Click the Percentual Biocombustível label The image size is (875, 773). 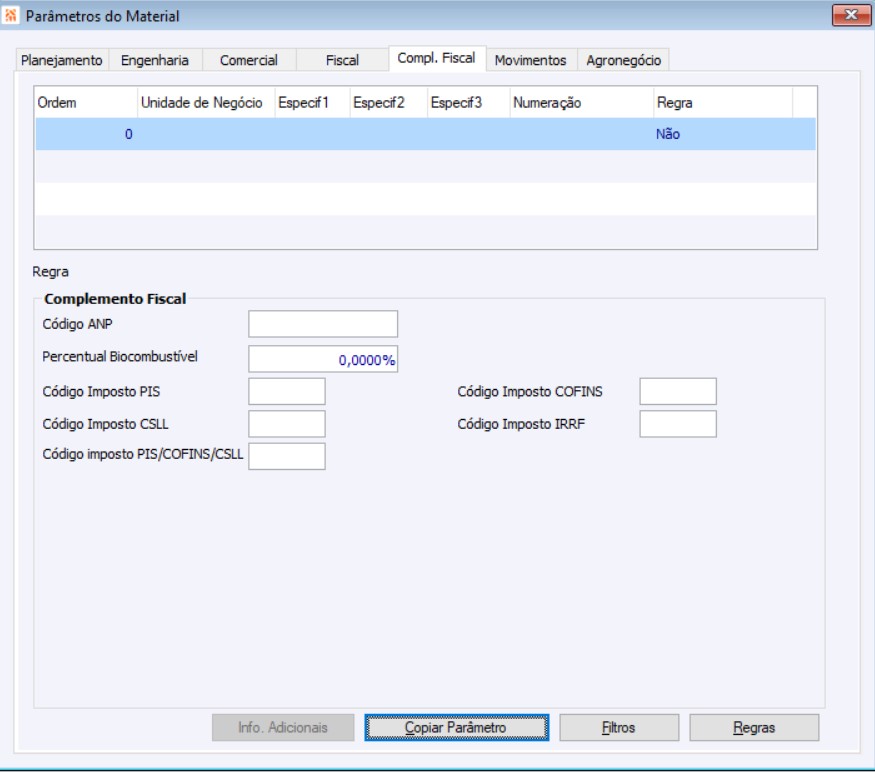(x=120, y=356)
